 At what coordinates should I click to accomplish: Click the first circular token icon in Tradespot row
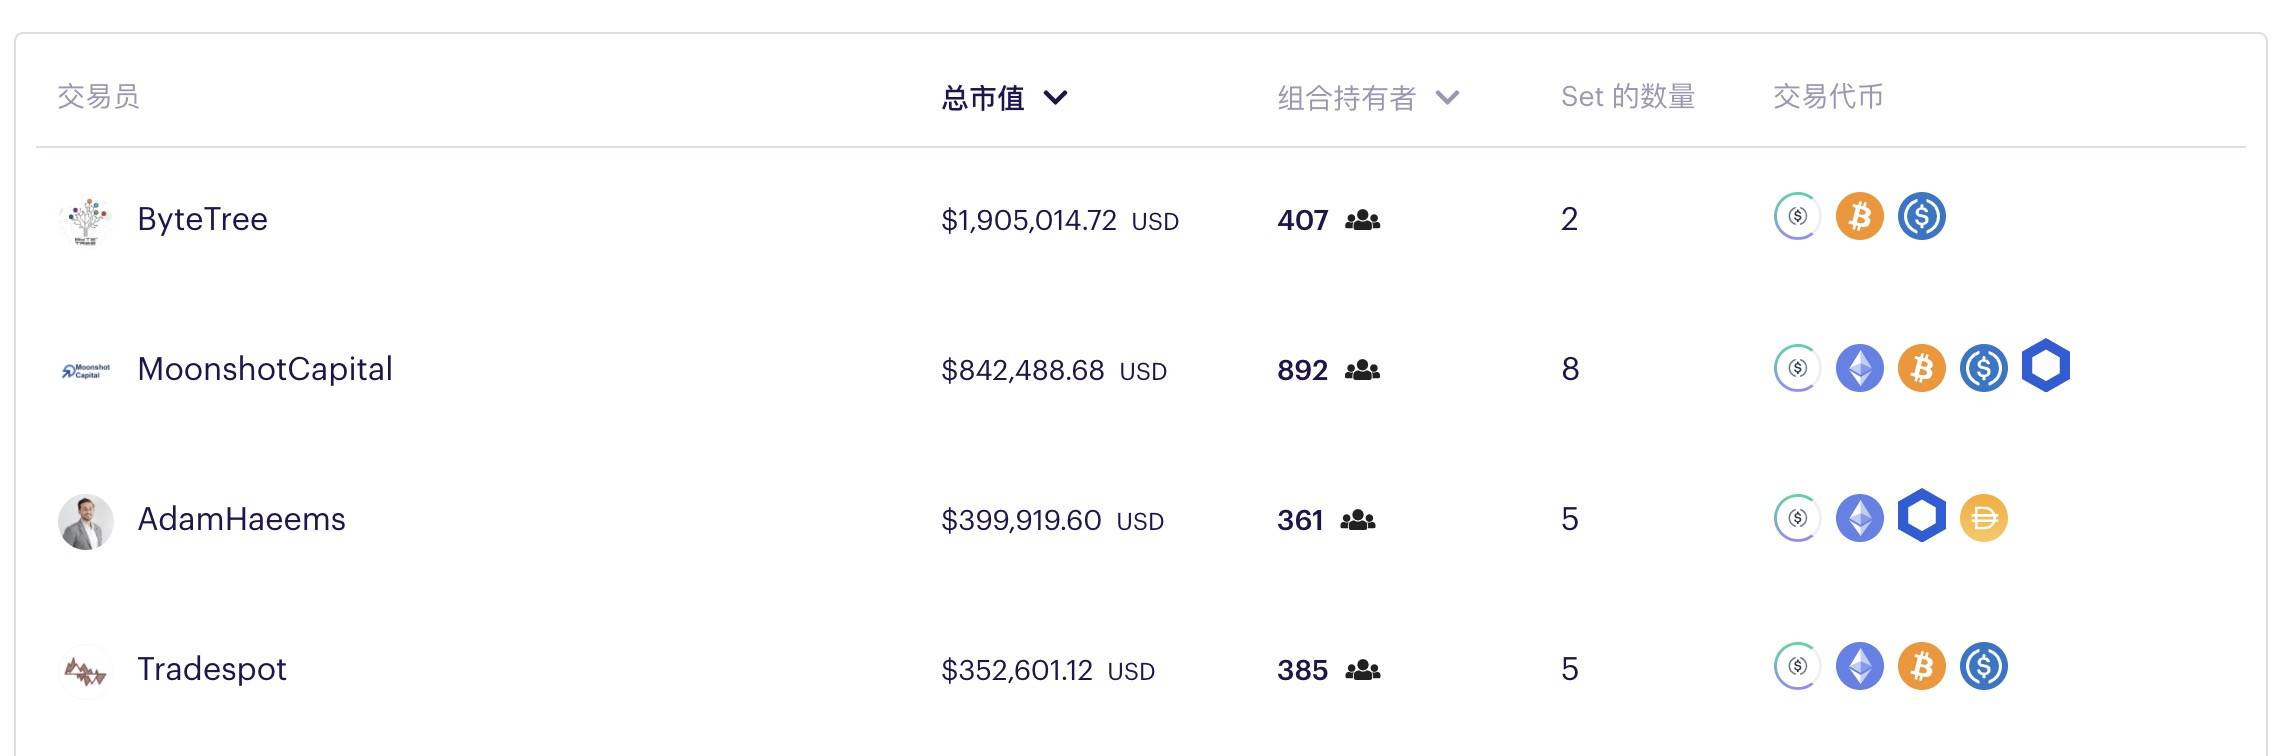coord(1797,667)
